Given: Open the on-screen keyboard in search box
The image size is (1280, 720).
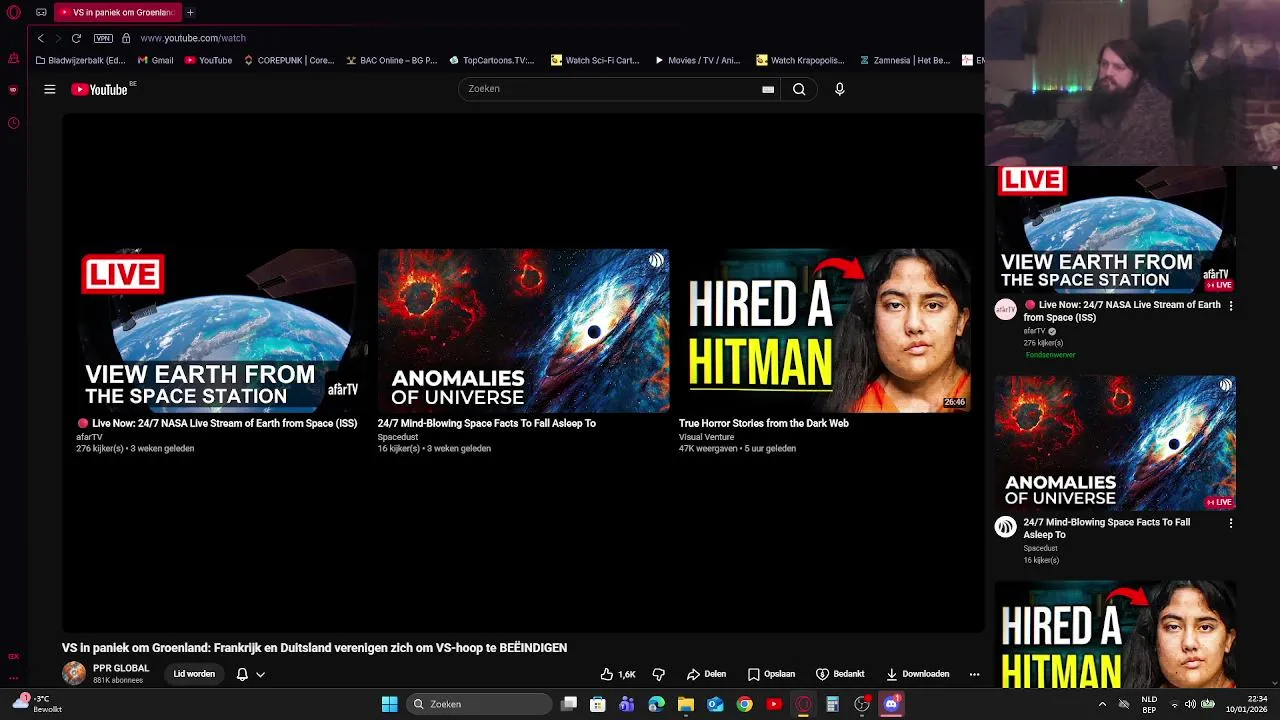Looking at the screenshot, I should pos(768,89).
